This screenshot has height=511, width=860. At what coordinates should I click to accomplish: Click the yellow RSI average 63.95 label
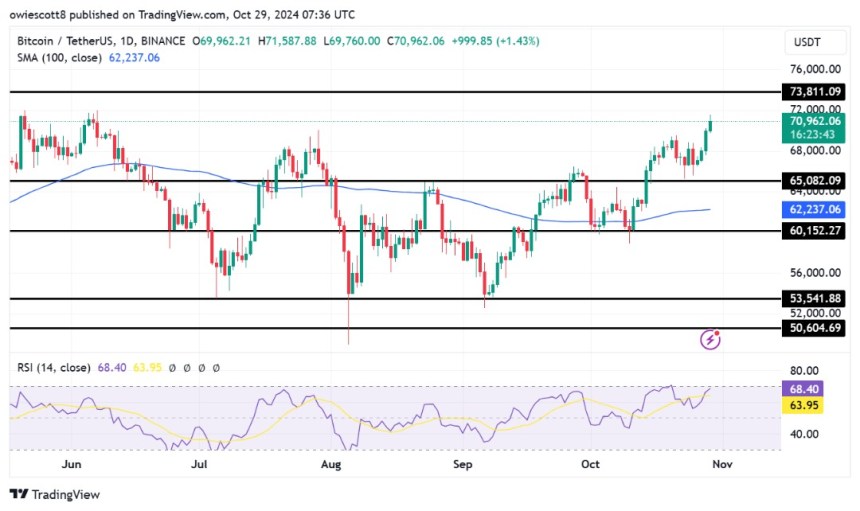[803, 405]
